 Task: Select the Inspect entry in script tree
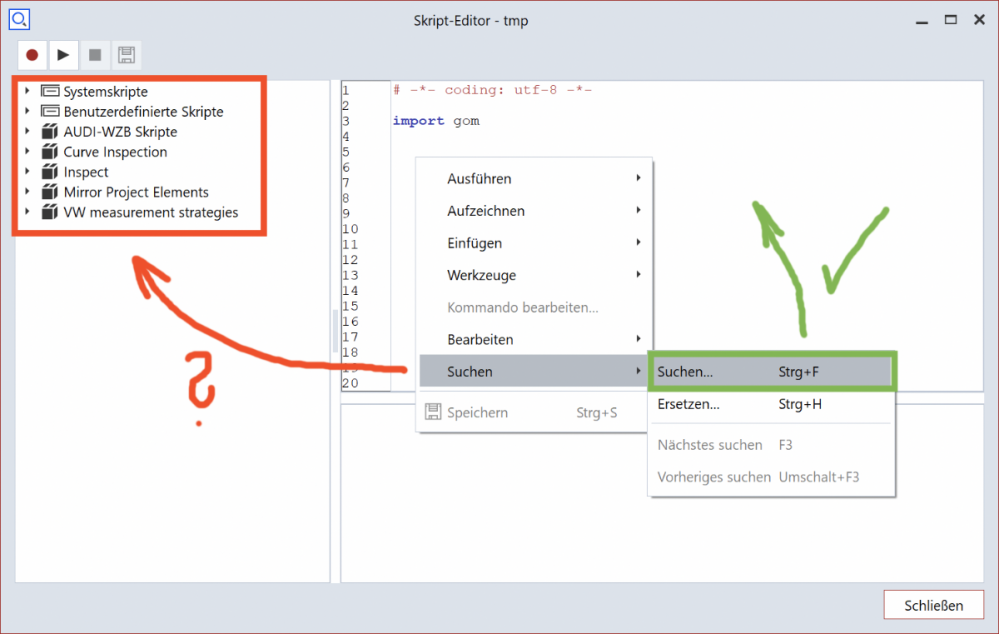[x=86, y=172]
